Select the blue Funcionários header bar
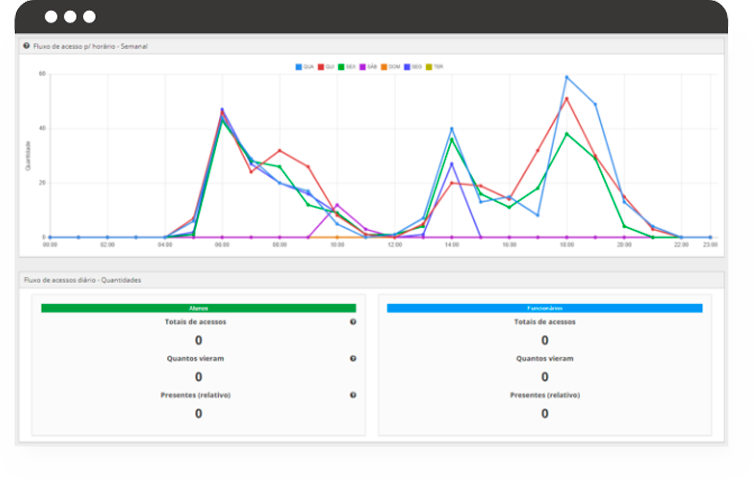Viewport: 754px width, 480px height. [544, 308]
